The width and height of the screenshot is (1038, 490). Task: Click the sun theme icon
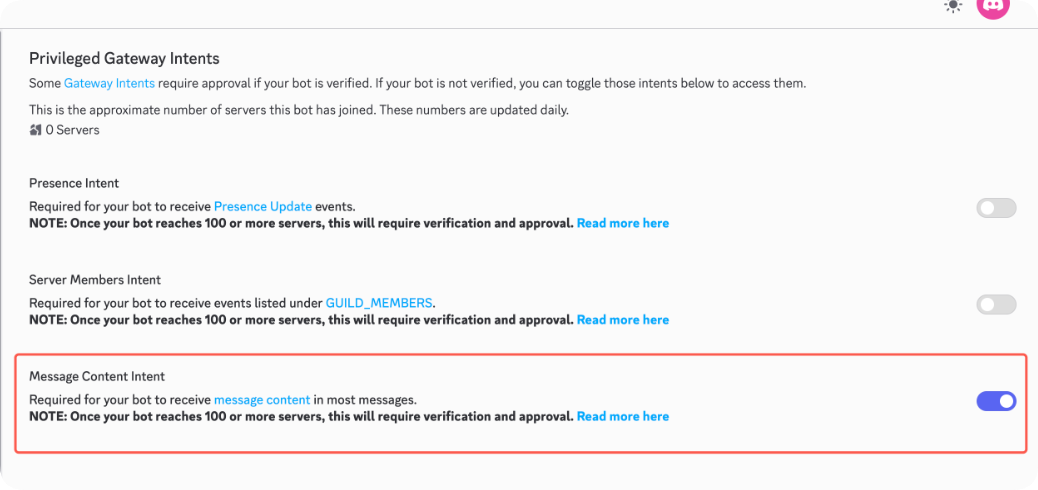pos(953,6)
